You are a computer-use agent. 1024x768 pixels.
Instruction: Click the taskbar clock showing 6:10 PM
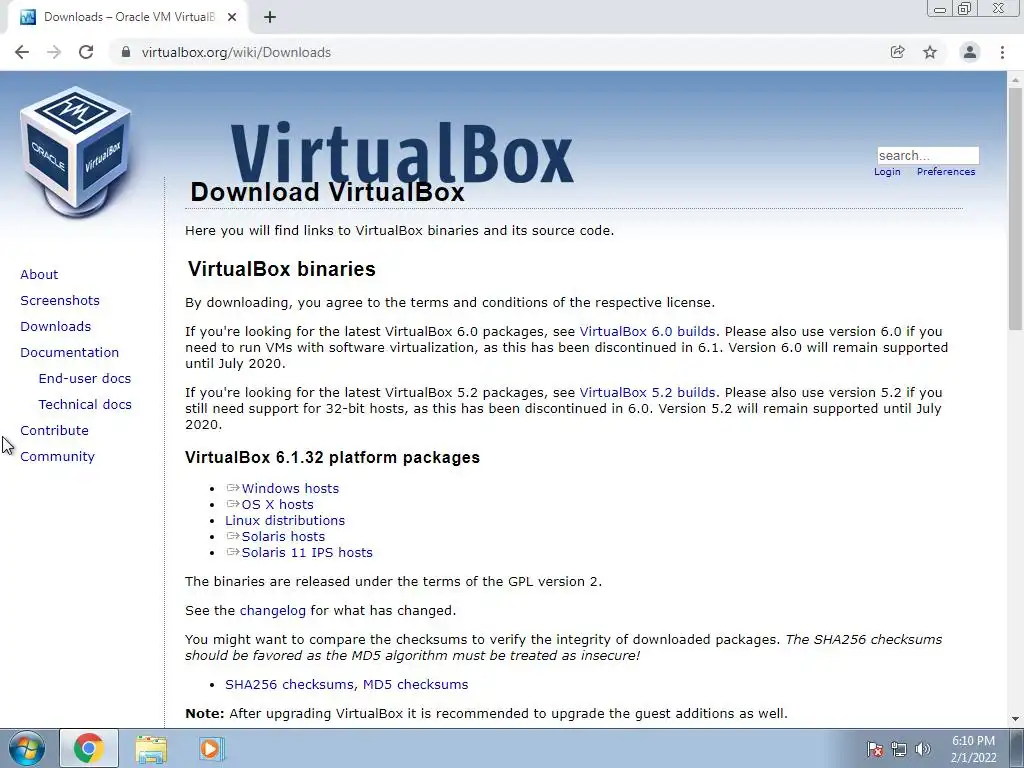click(973, 749)
